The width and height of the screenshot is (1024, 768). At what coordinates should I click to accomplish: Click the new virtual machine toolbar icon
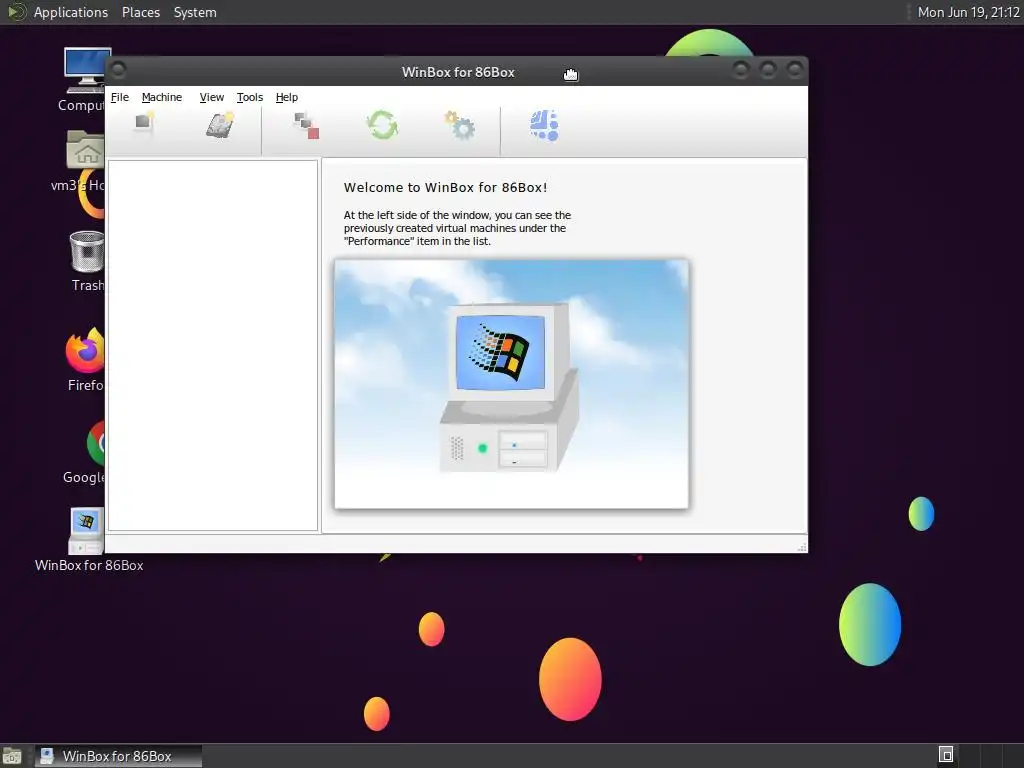point(144,123)
